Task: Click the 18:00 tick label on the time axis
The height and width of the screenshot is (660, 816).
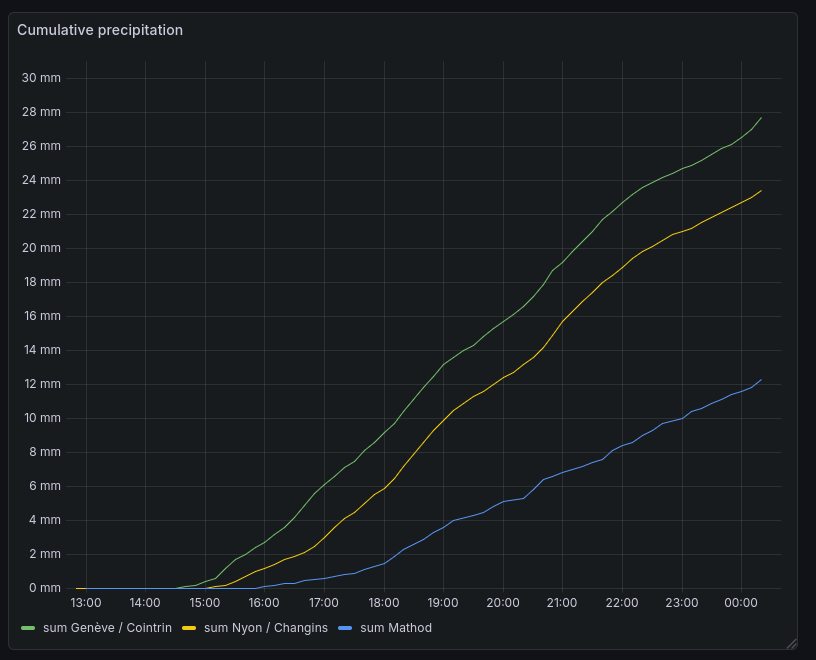Action: 384,603
